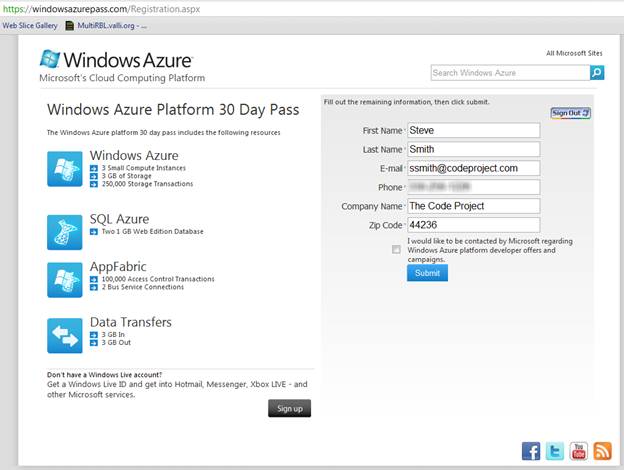Click arrow bullet beside 3 GB Out
Image resolution: width=624 pixels, height=470 pixels.
pyautogui.click(x=94, y=343)
